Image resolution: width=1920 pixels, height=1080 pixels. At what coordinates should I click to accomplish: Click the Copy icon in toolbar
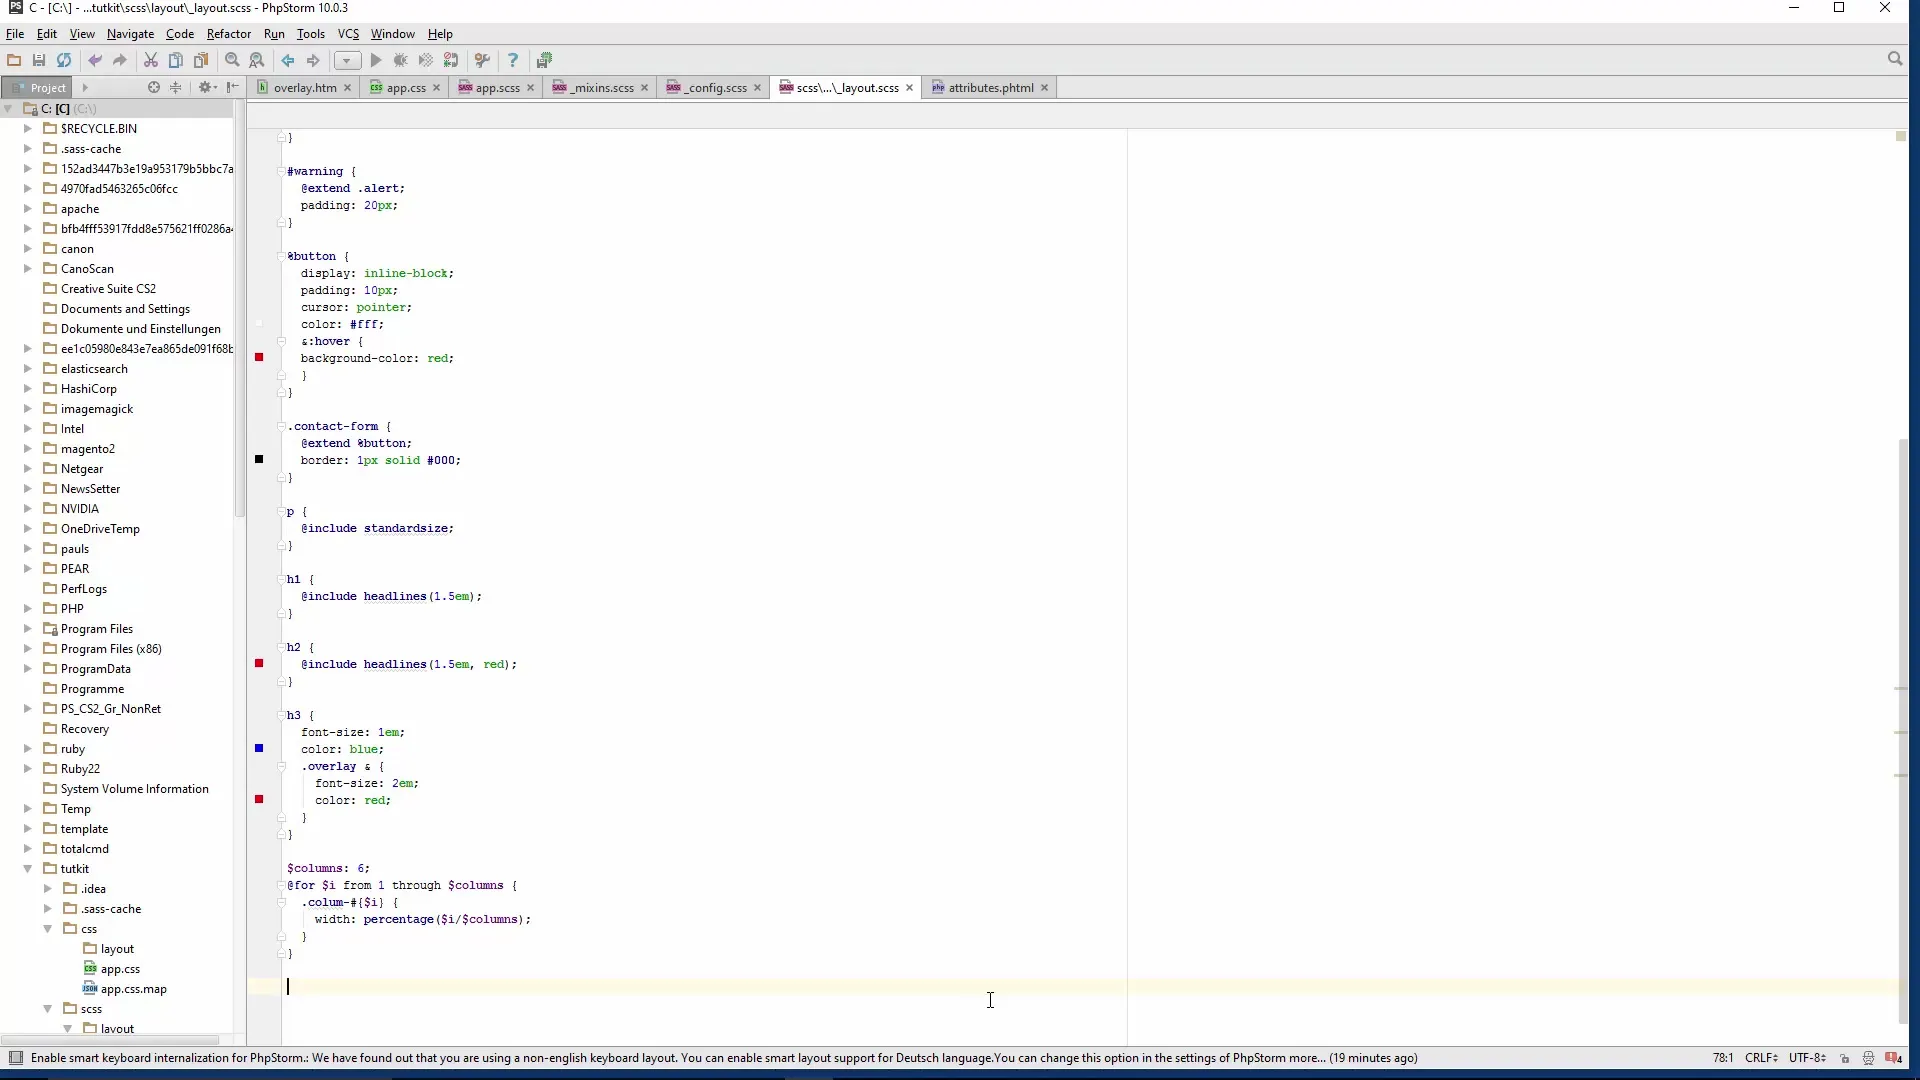(176, 60)
